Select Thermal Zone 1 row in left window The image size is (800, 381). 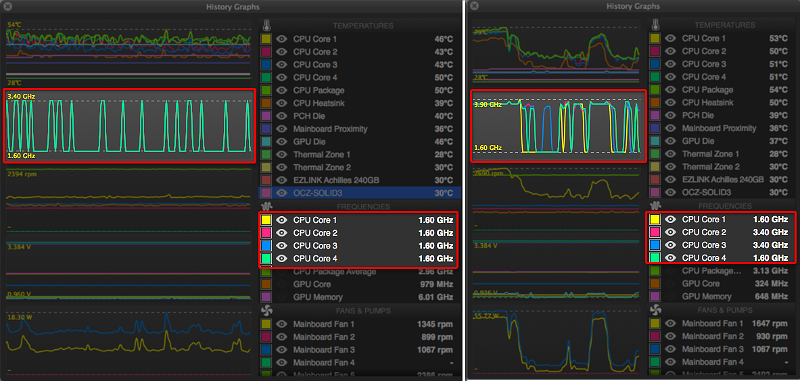point(359,155)
